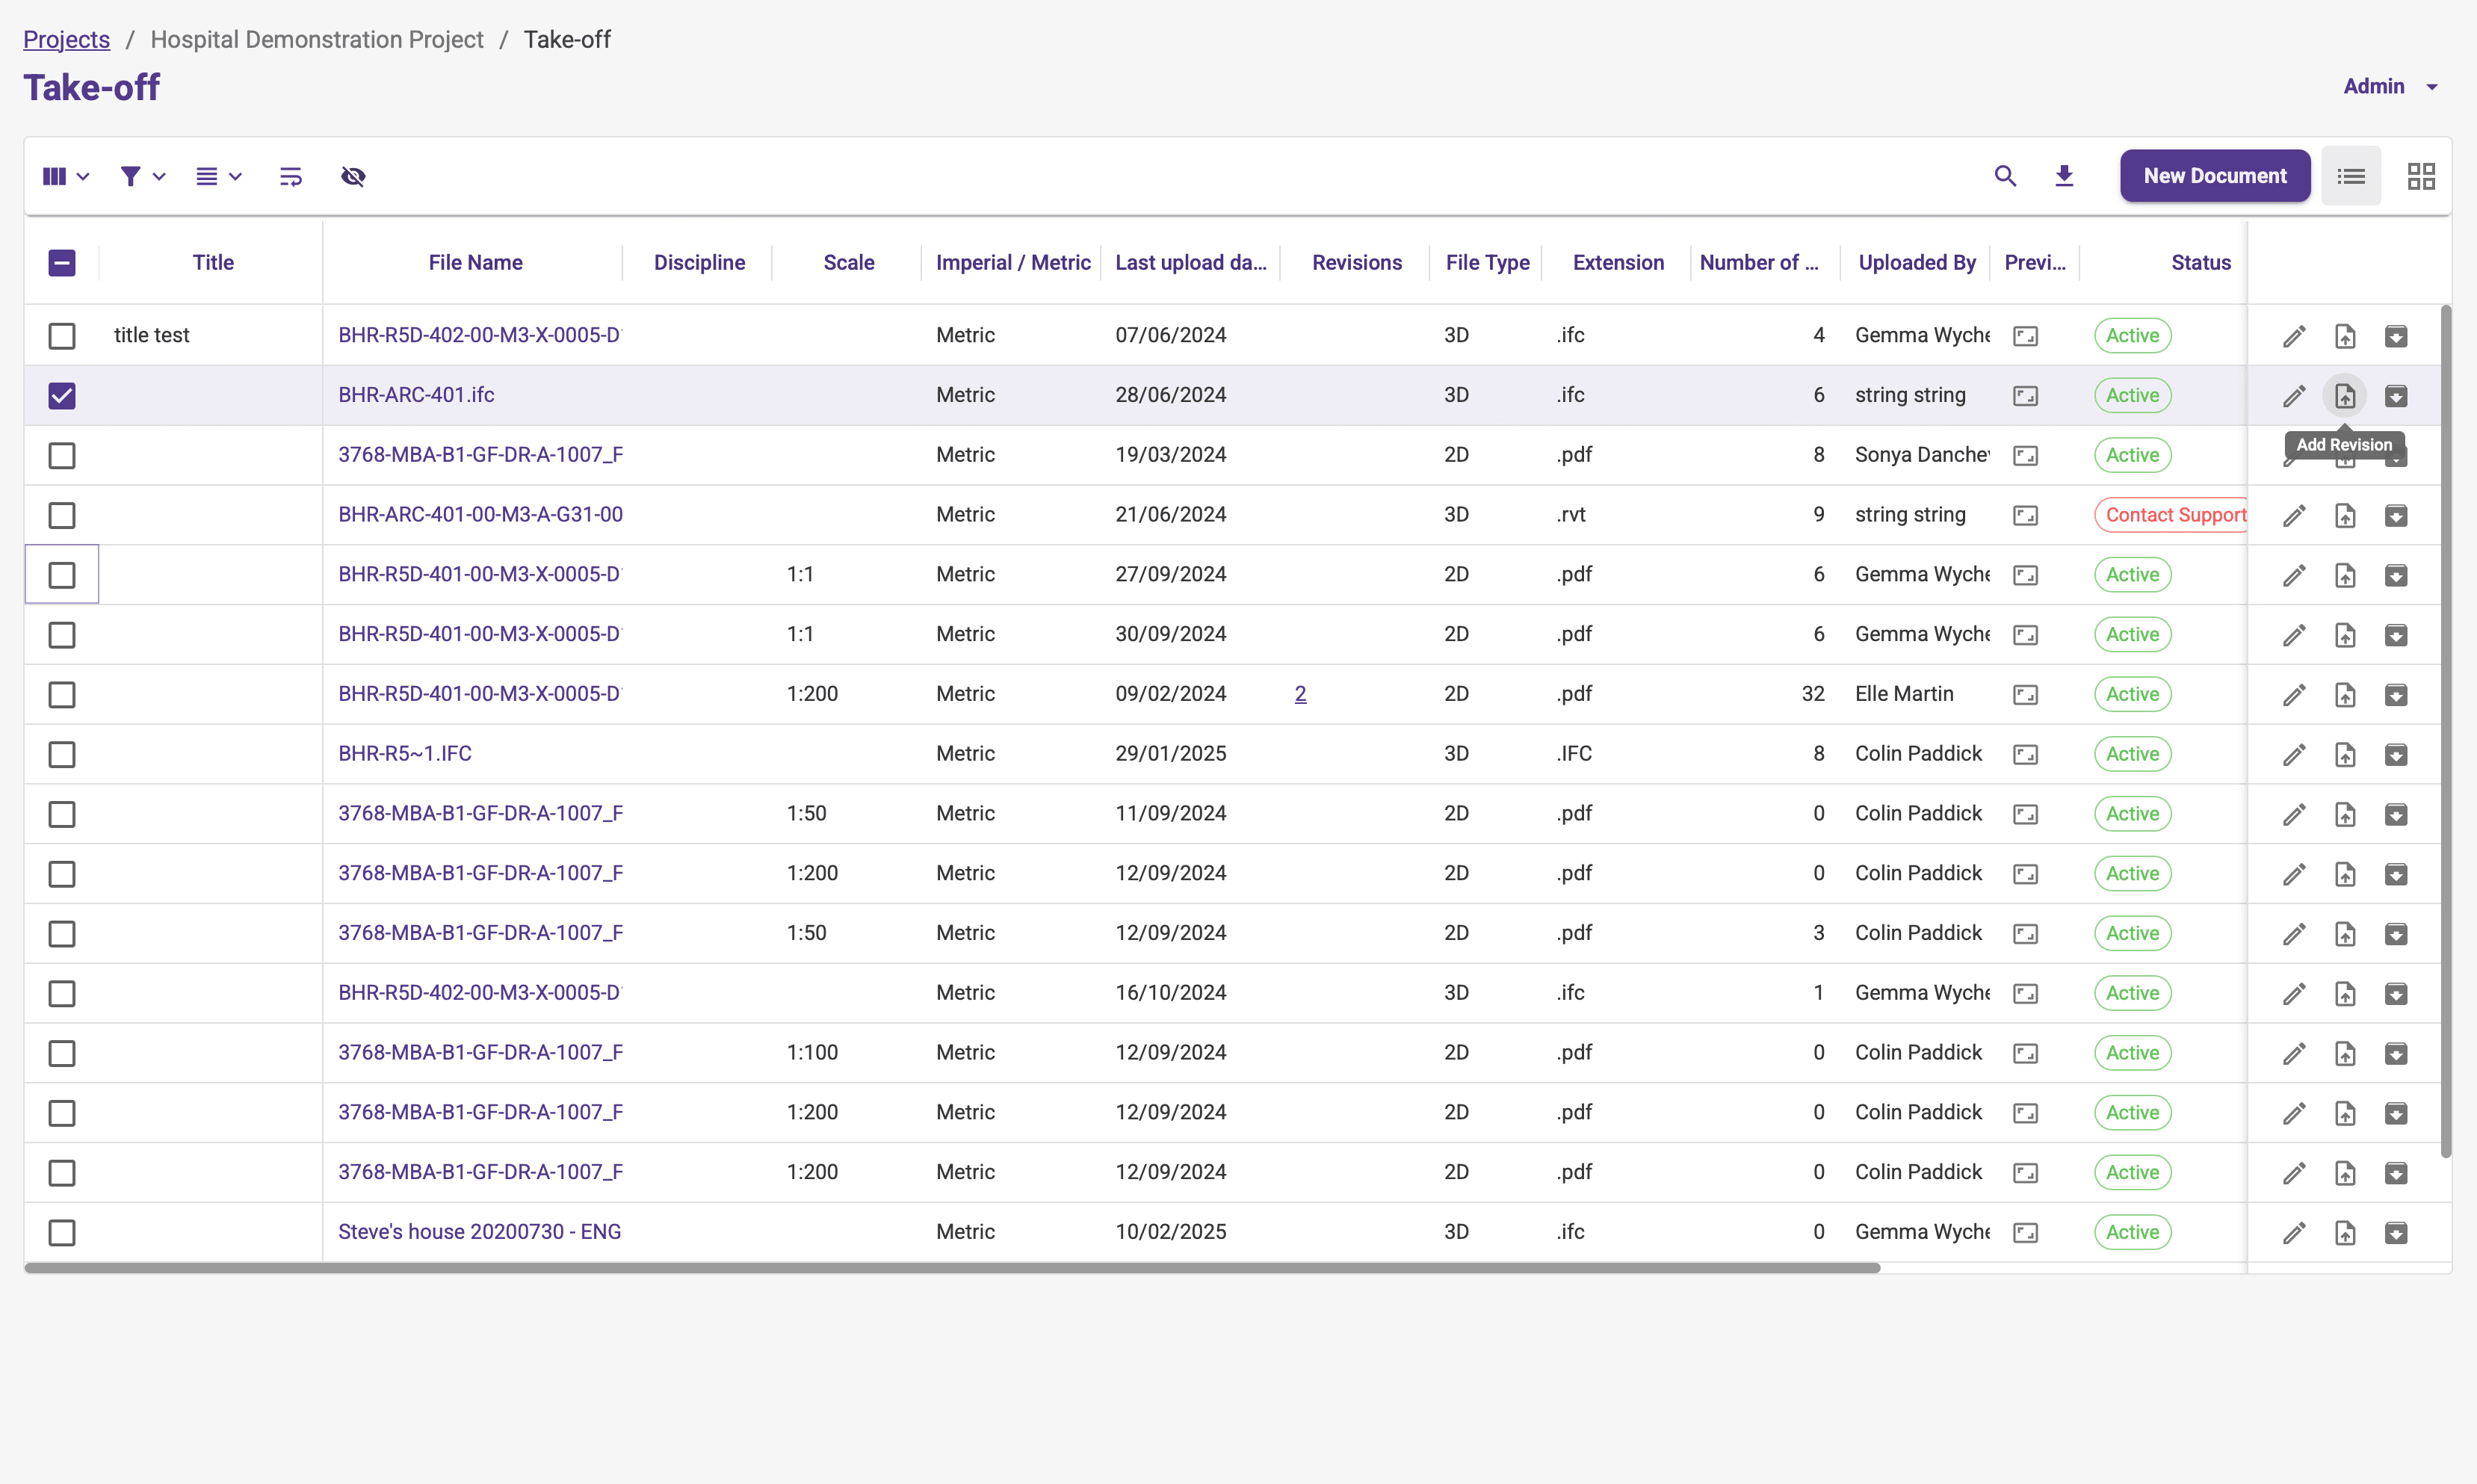The height and width of the screenshot is (1484, 2477).
Task: Switch to grid view layout
Action: (2420, 176)
